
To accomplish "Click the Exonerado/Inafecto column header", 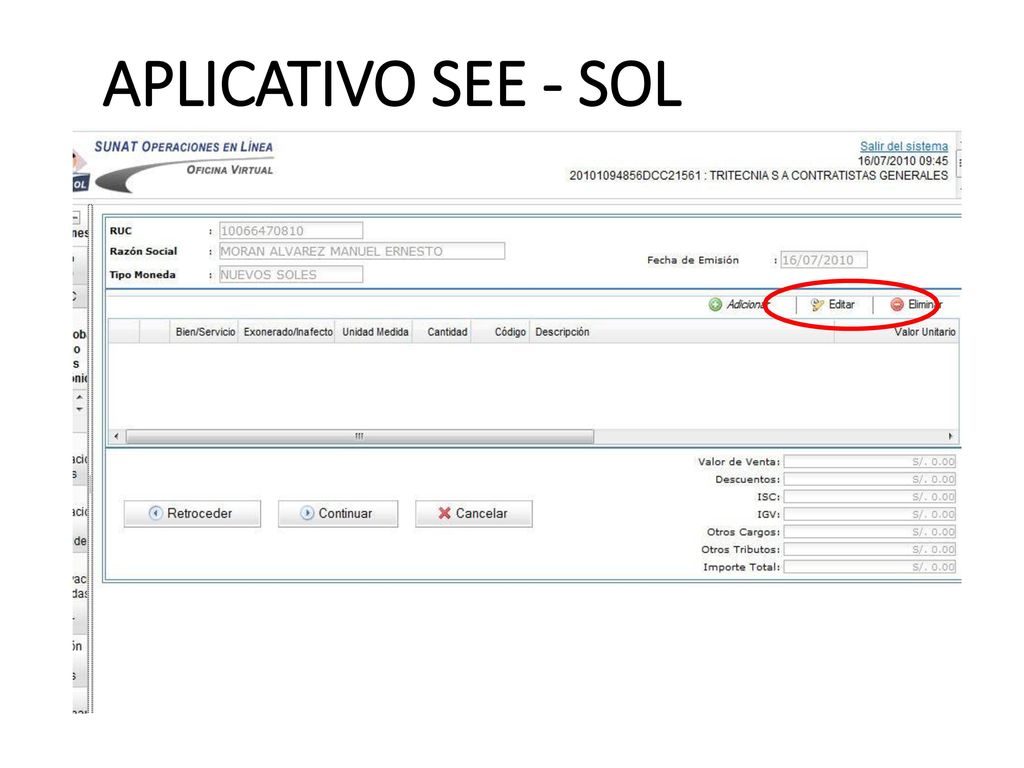I will click(x=288, y=332).
